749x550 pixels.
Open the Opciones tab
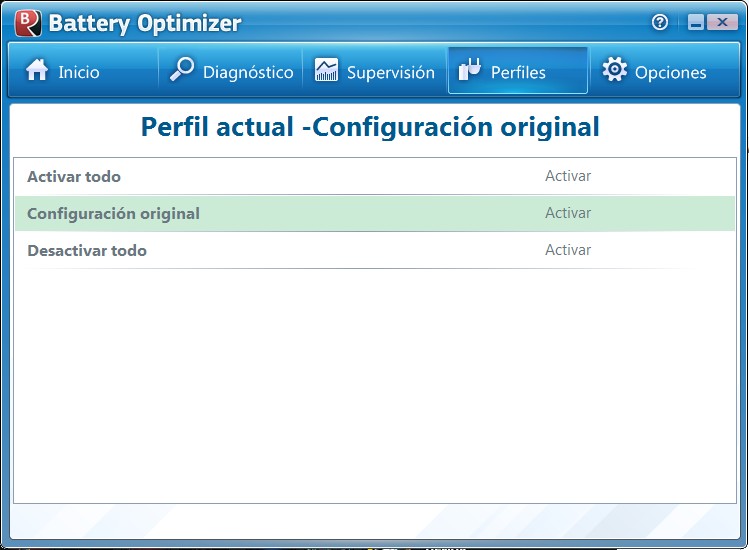[663, 70]
